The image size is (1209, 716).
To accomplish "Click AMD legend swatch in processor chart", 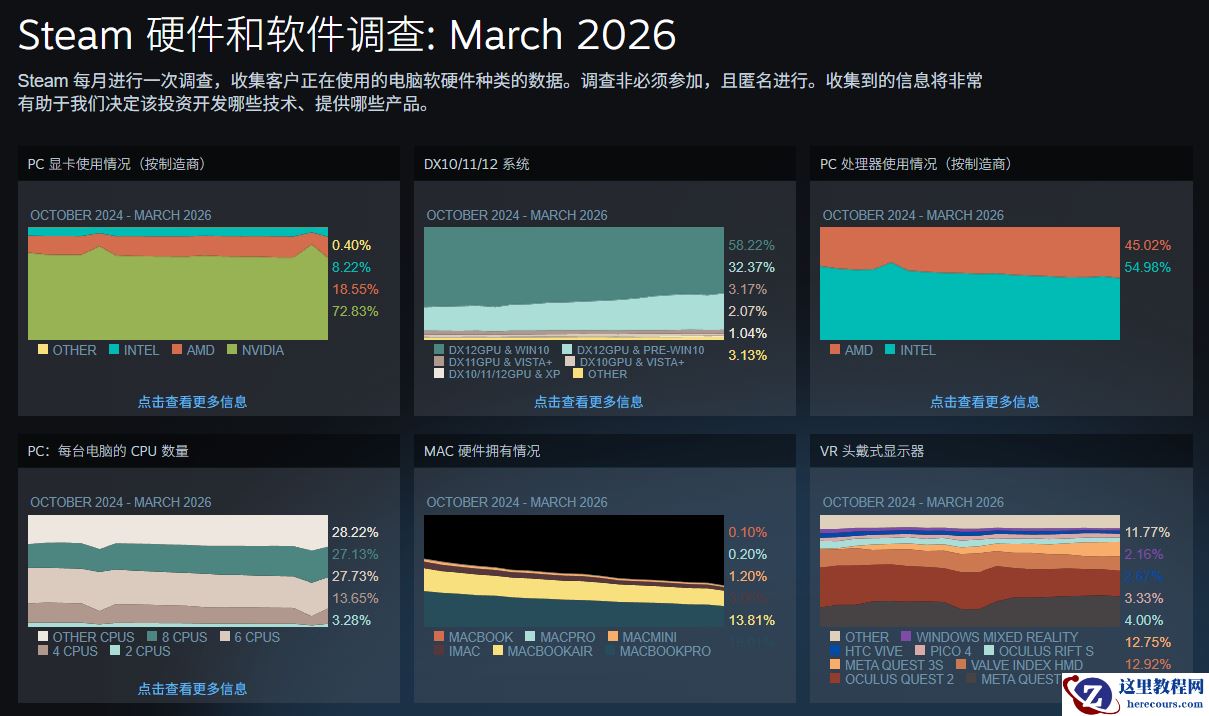I will click(834, 350).
